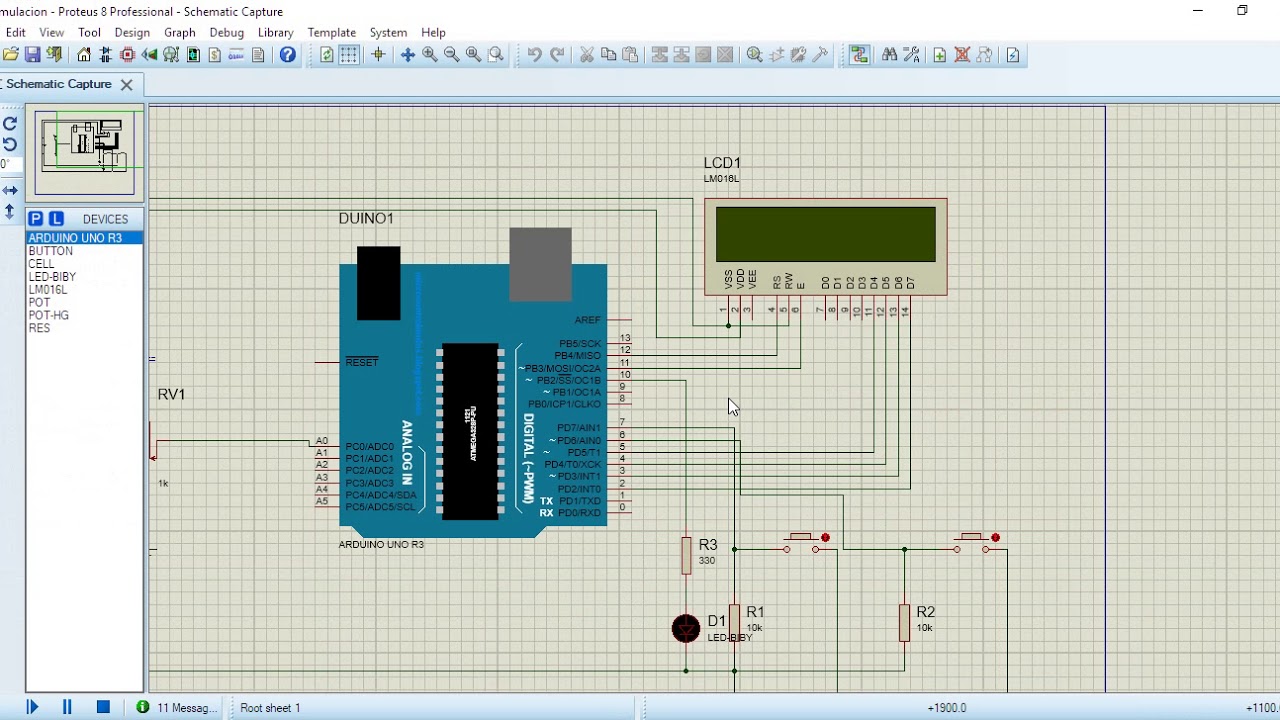This screenshot has width=1280, height=720.
Task: Open Search and Tag binoculars icon
Action: click(x=889, y=55)
